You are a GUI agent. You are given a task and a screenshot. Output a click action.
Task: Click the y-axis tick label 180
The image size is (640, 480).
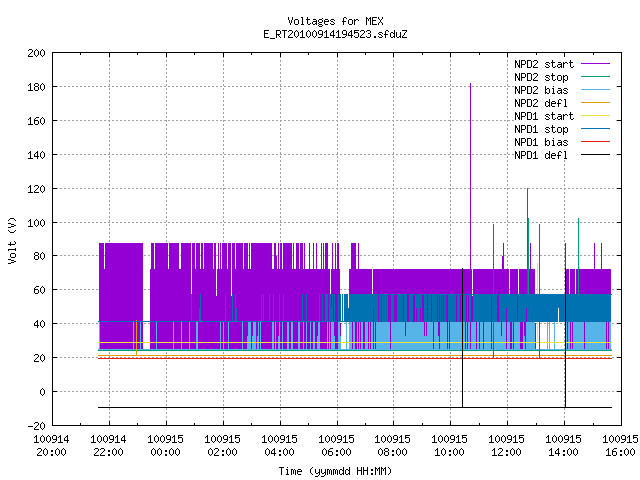[x=36, y=87]
